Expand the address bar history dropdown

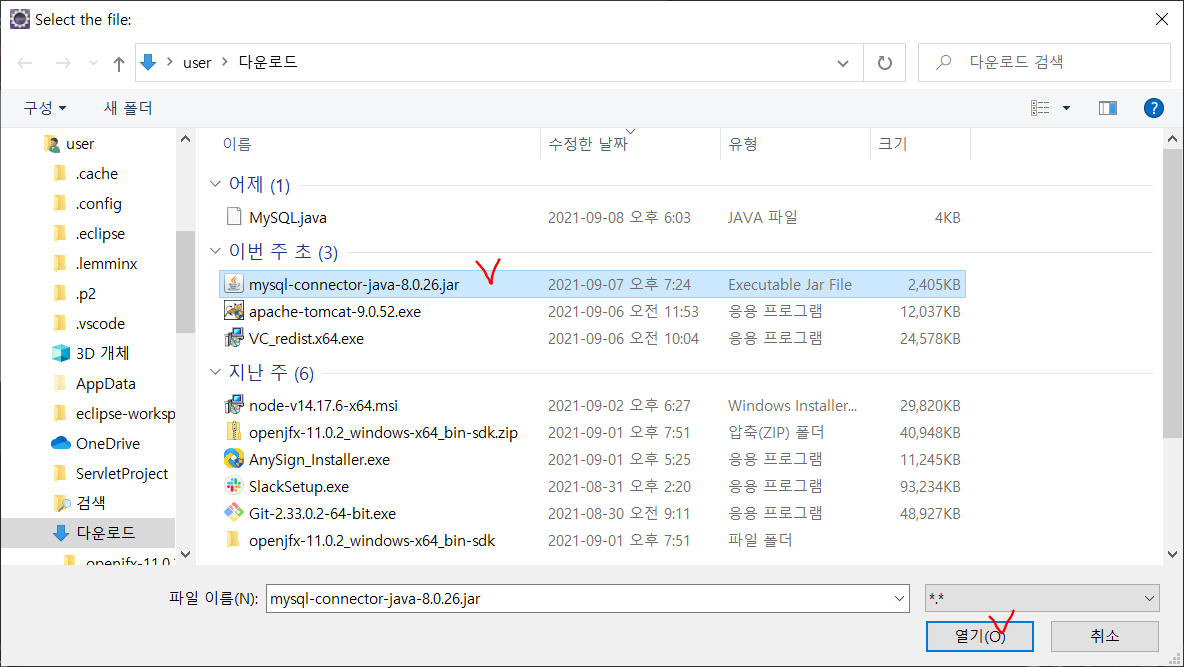click(843, 63)
